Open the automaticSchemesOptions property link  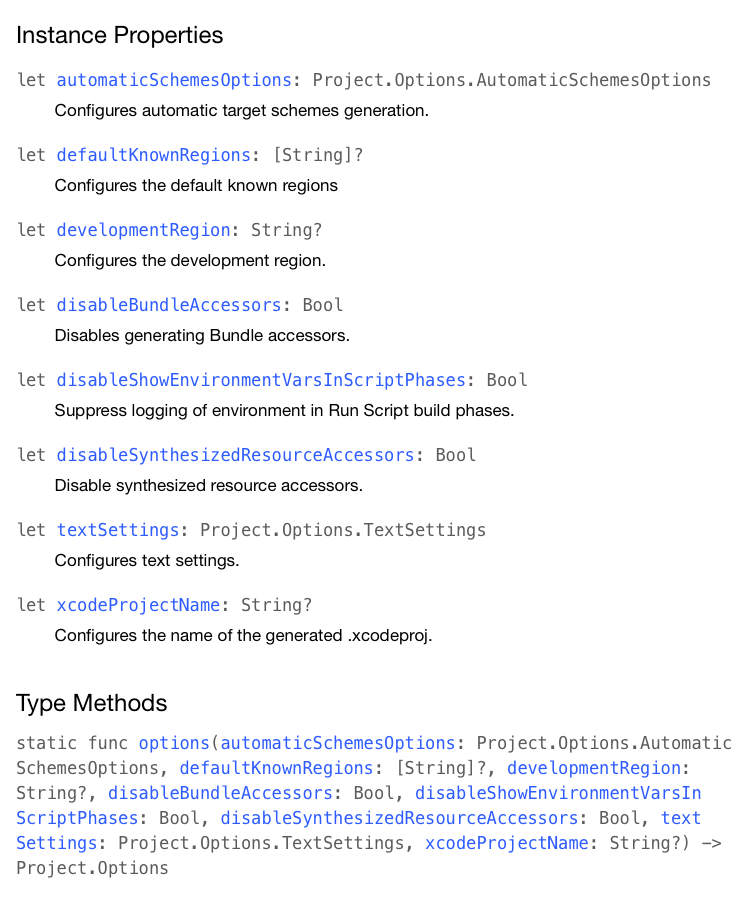(x=174, y=80)
